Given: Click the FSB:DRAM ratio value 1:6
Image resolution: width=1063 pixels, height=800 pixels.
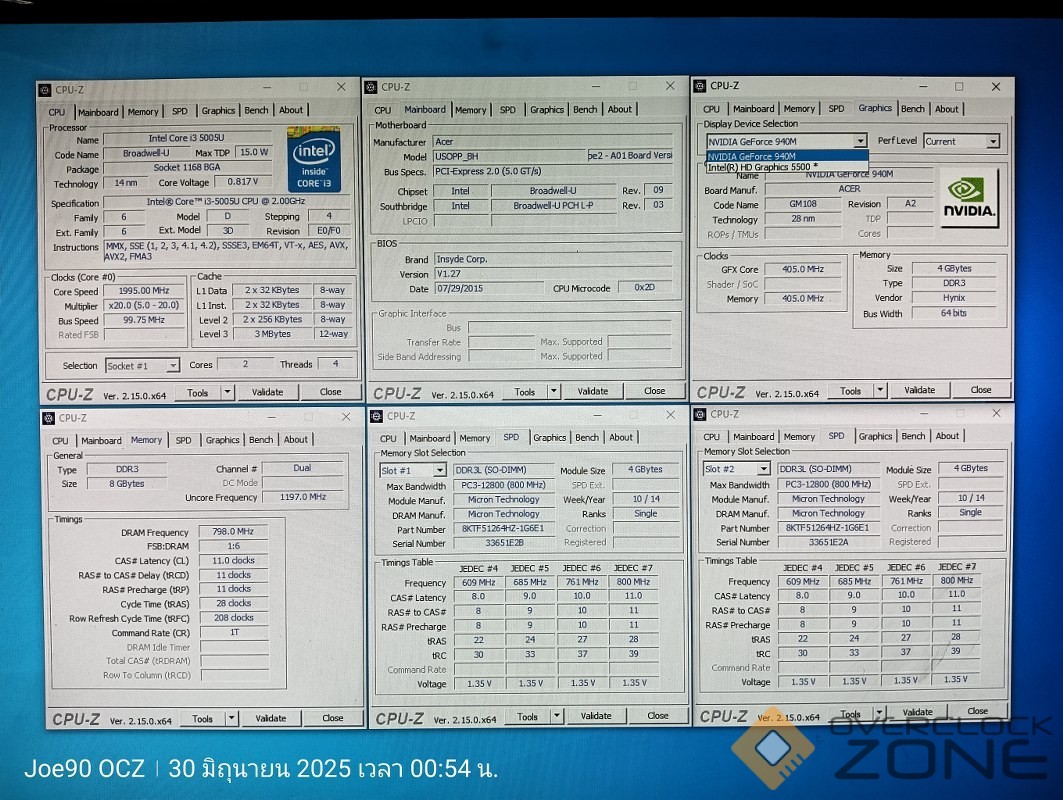Looking at the screenshot, I should 233,546.
